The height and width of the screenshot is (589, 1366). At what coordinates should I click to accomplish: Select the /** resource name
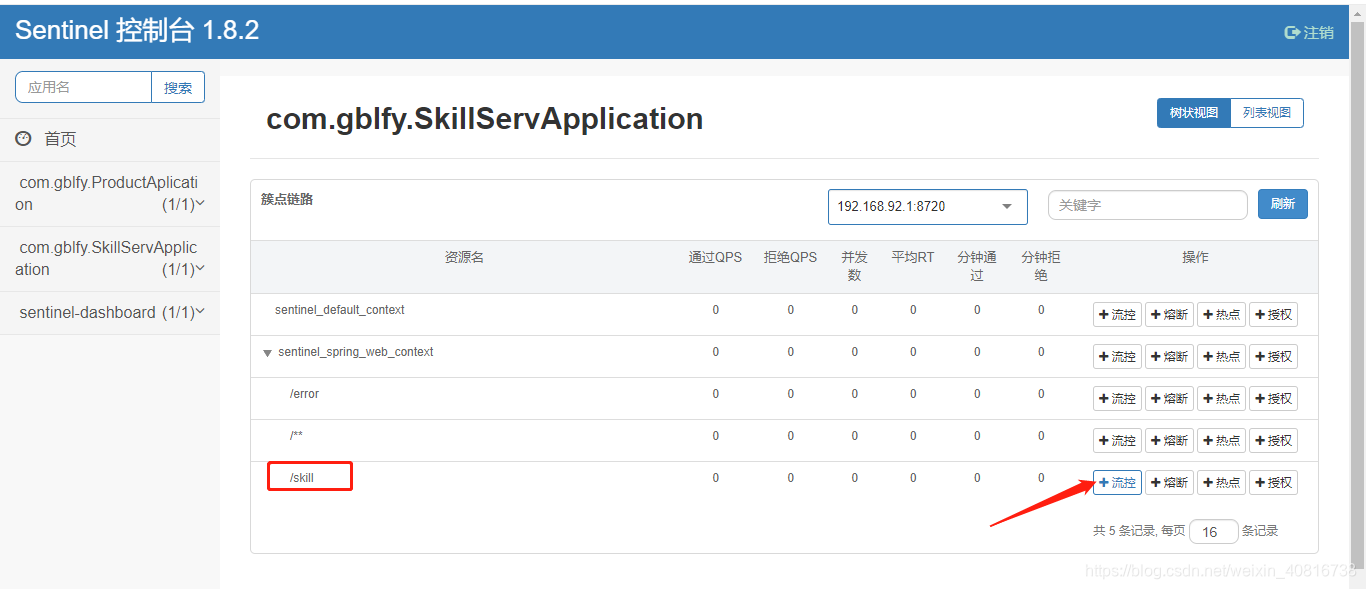click(296, 436)
